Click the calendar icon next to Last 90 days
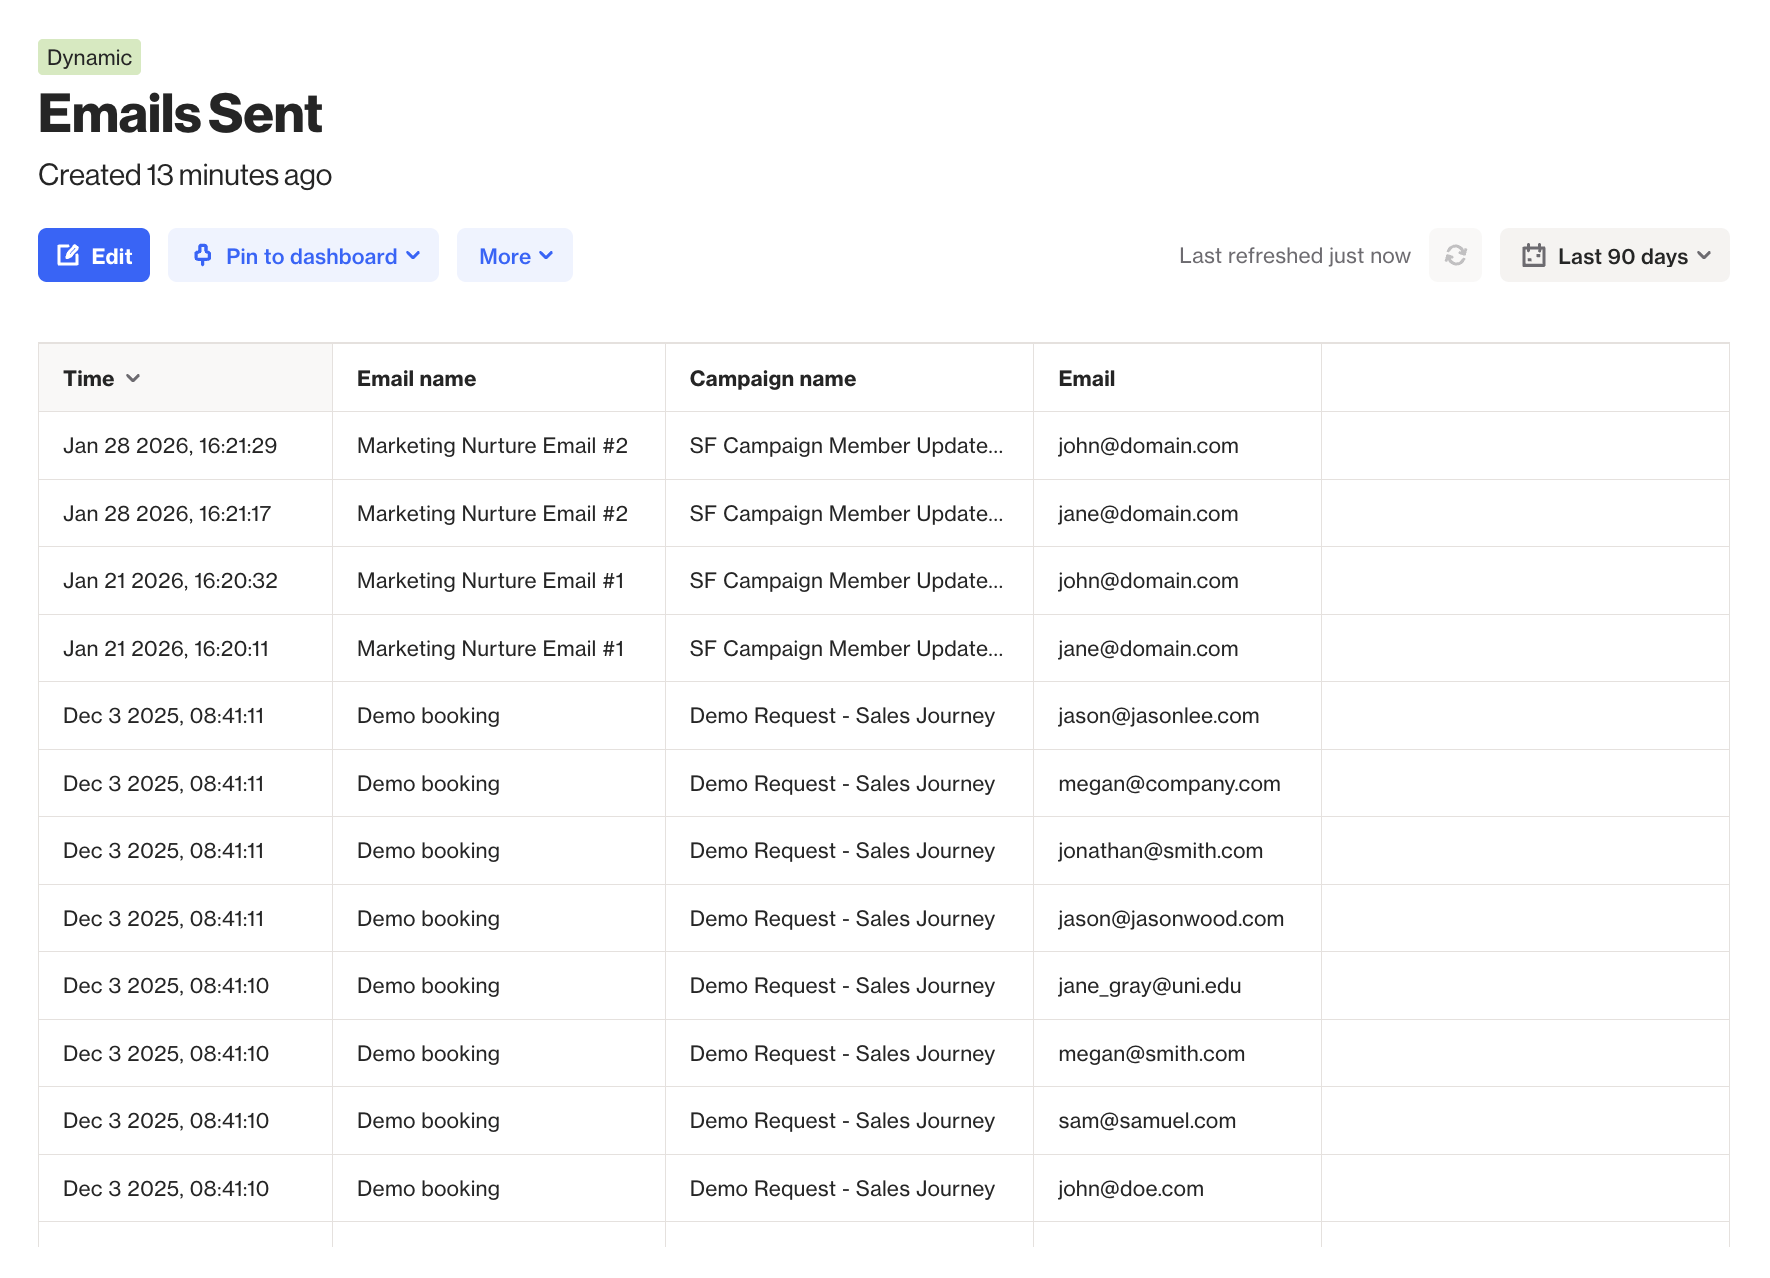The image size is (1770, 1278). click(x=1533, y=256)
